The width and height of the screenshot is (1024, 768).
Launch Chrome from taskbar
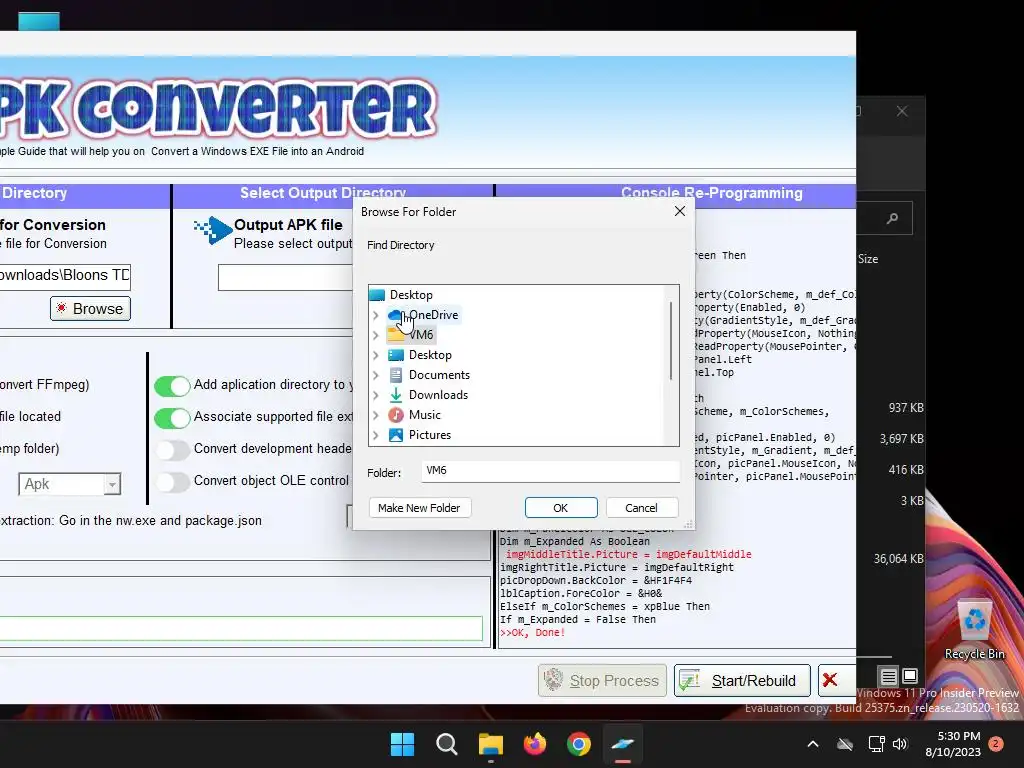click(579, 744)
